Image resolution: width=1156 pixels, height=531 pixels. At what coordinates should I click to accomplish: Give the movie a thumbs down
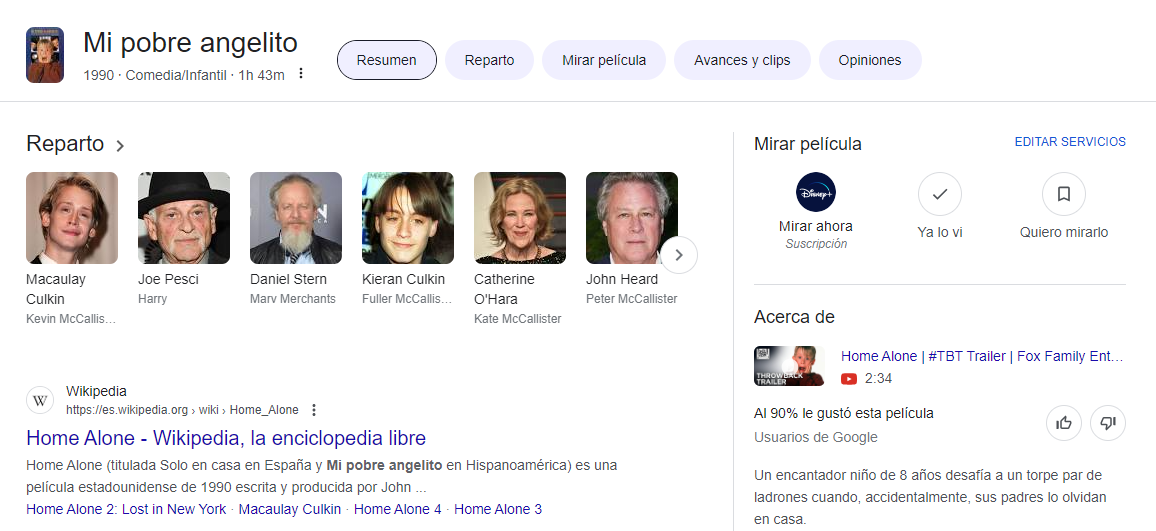[1107, 423]
